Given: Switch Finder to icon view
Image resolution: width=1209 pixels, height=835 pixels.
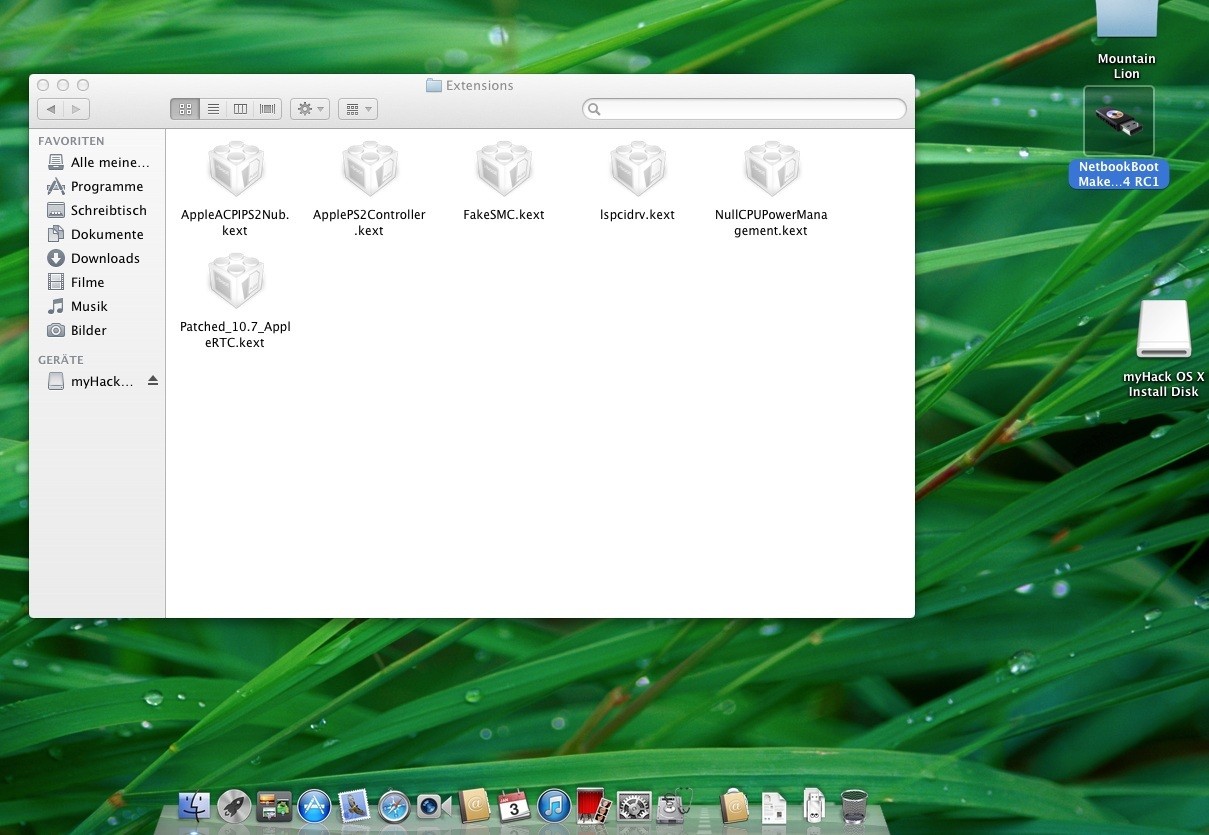Looking at the screenshot, I should [x=185, y=109].
